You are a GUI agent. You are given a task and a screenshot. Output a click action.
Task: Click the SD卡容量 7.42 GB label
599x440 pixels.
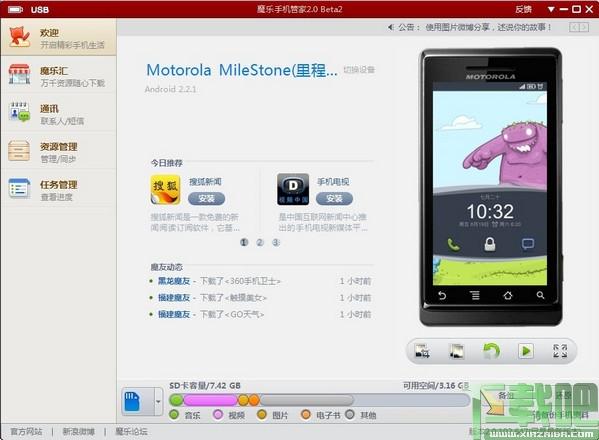[x=205, y=386]
